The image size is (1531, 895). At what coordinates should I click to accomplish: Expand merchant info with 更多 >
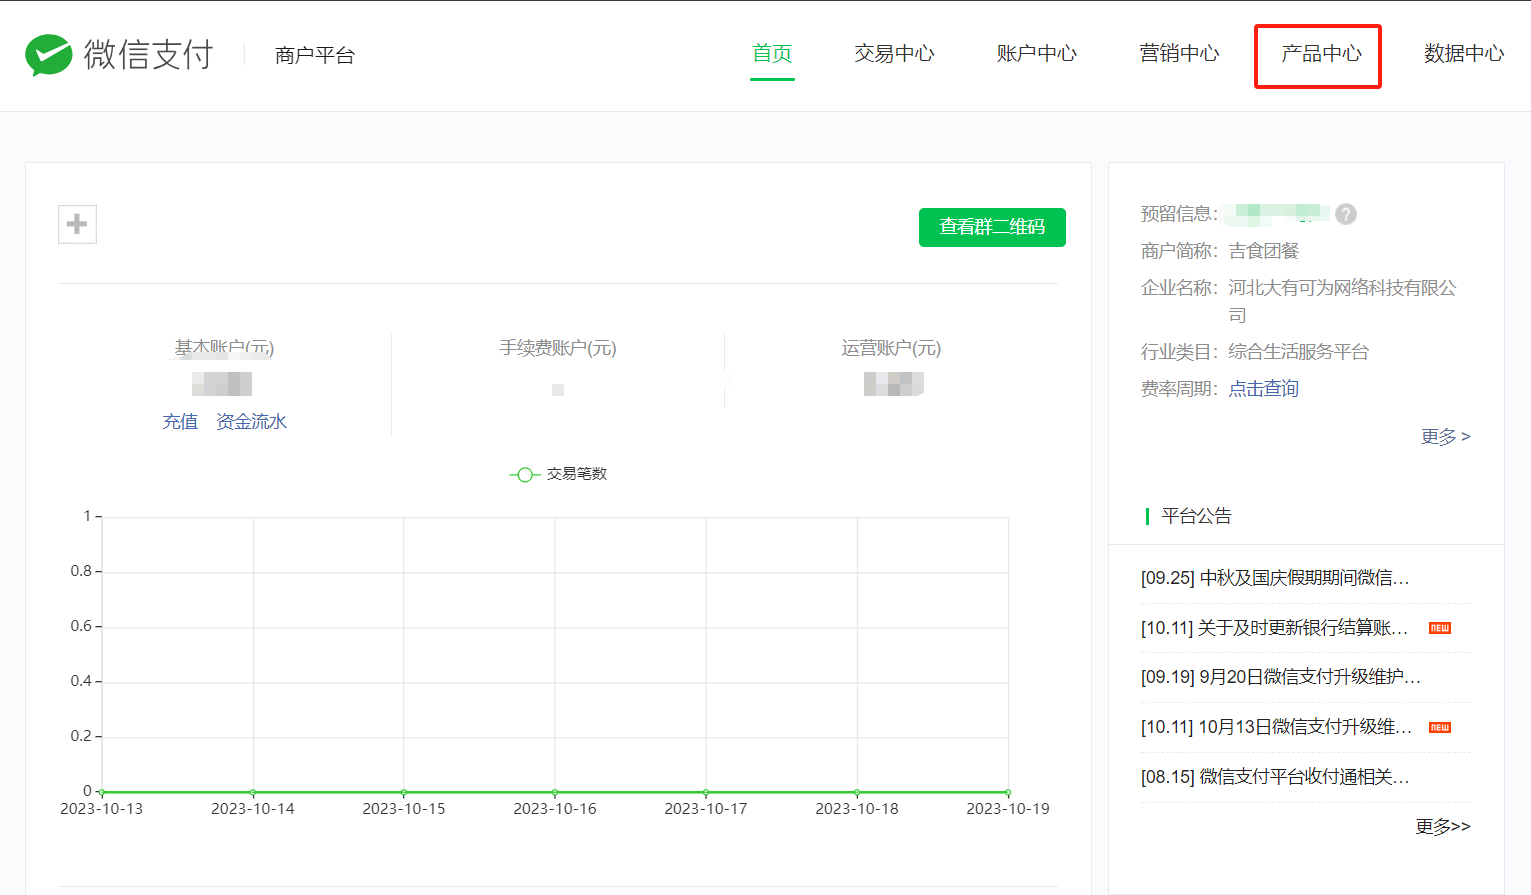[1445, 437]
